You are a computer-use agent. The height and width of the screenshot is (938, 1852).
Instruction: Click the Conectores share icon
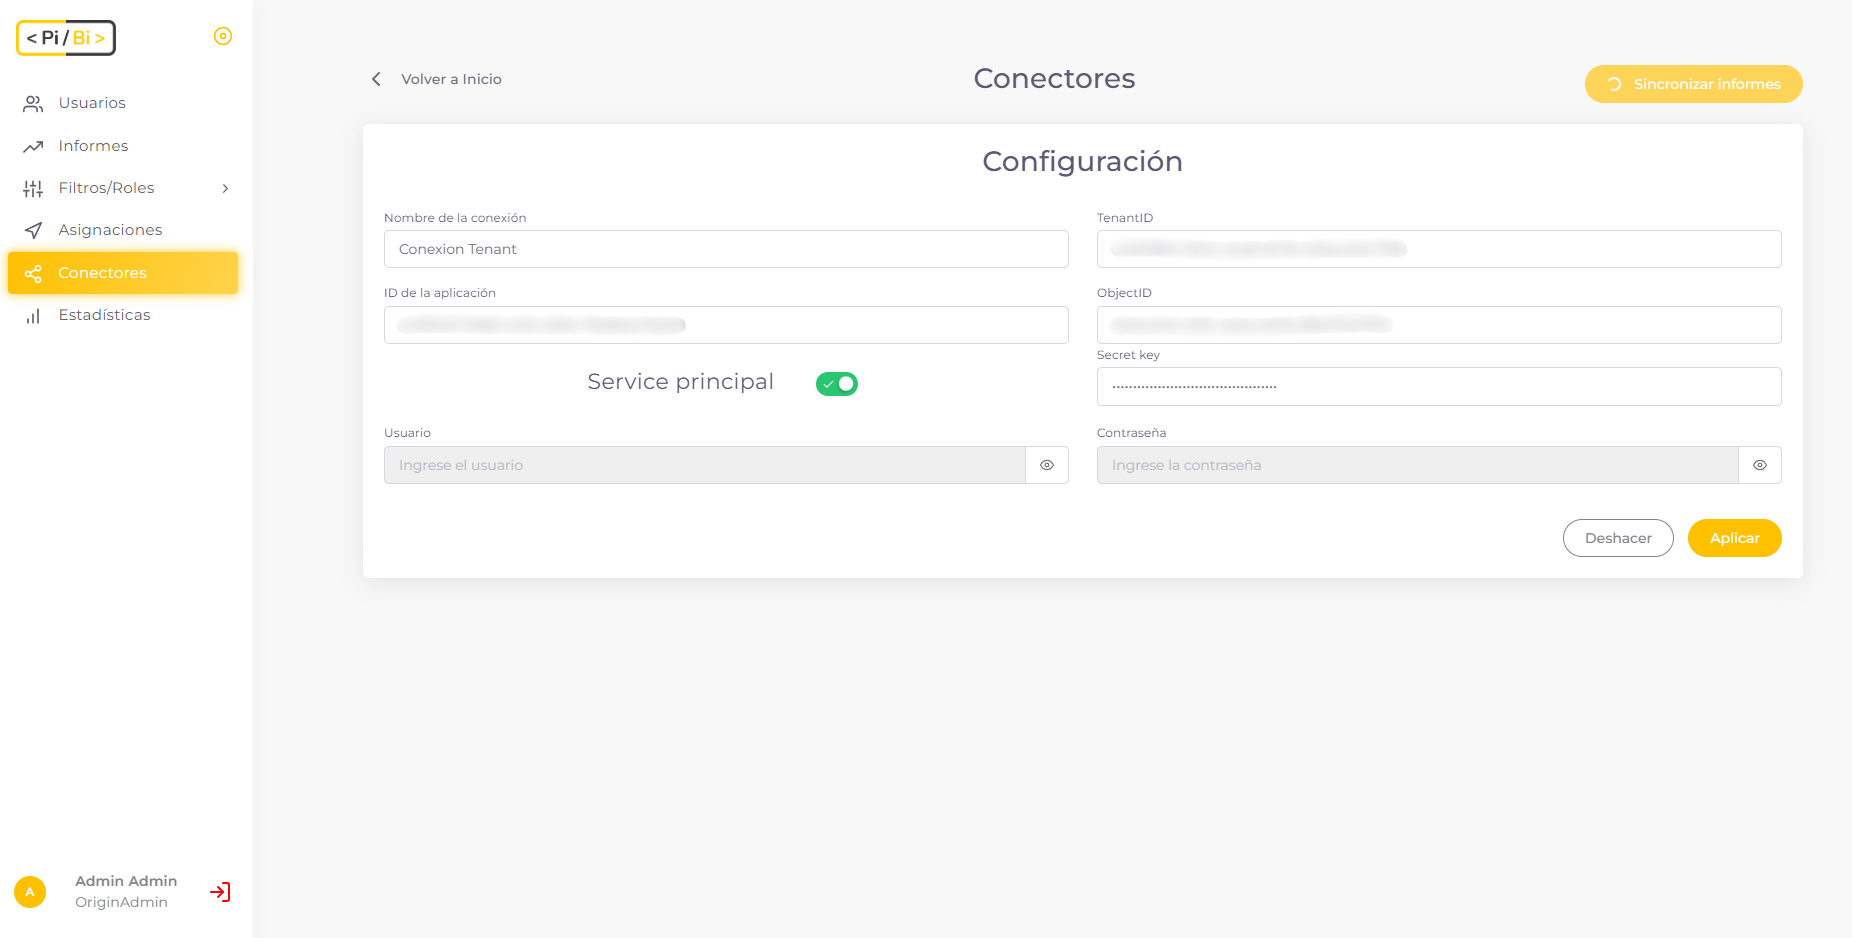click(x=33, y=273)
